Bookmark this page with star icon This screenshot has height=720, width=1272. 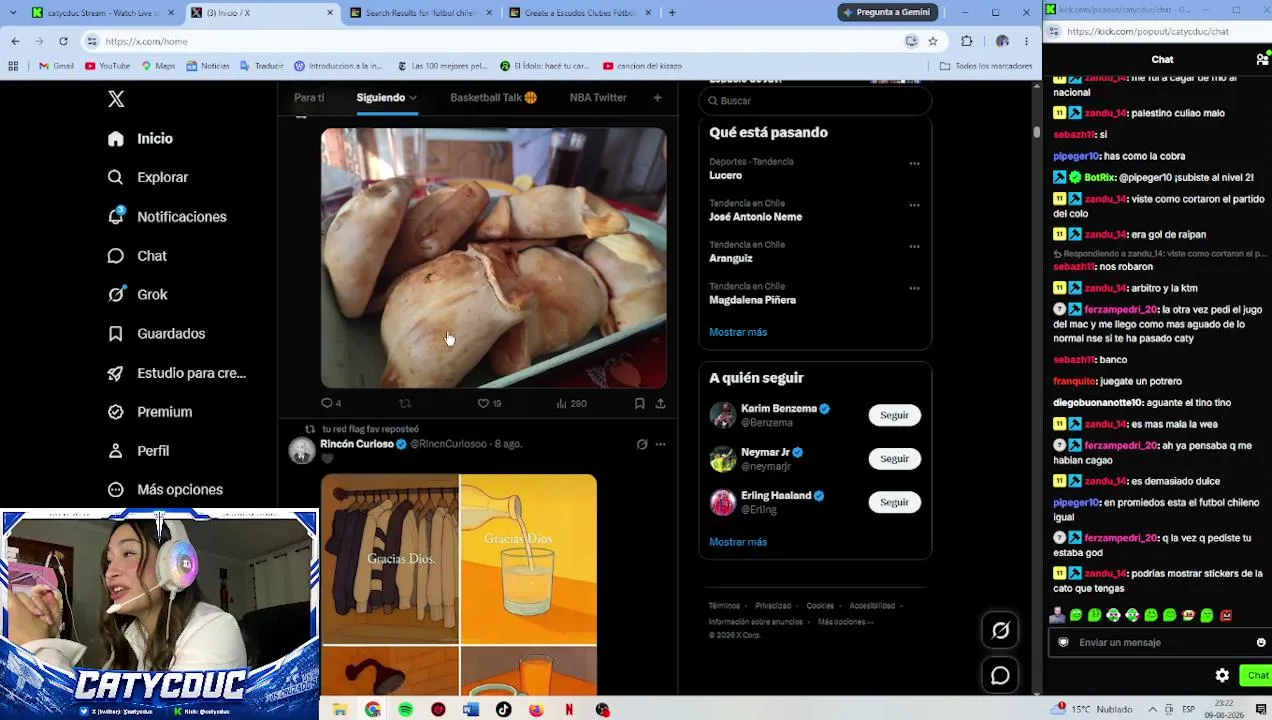pyautogui.click(x=933, y=41)
